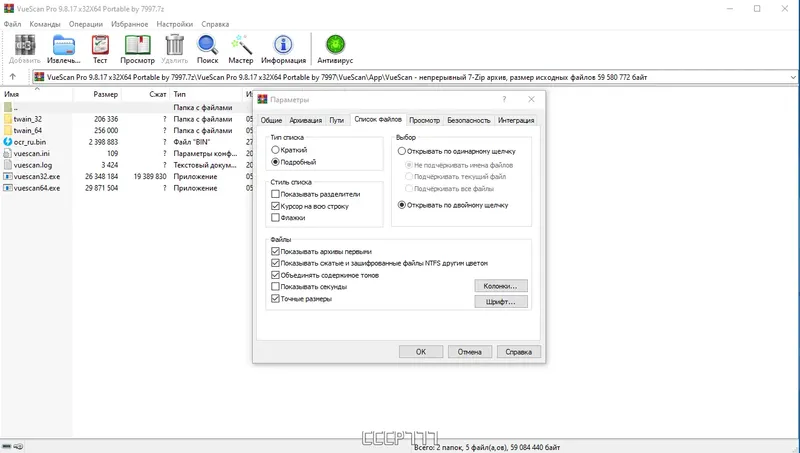
Task: Click the twain_64 folder icon
Action: pos(8,131)
